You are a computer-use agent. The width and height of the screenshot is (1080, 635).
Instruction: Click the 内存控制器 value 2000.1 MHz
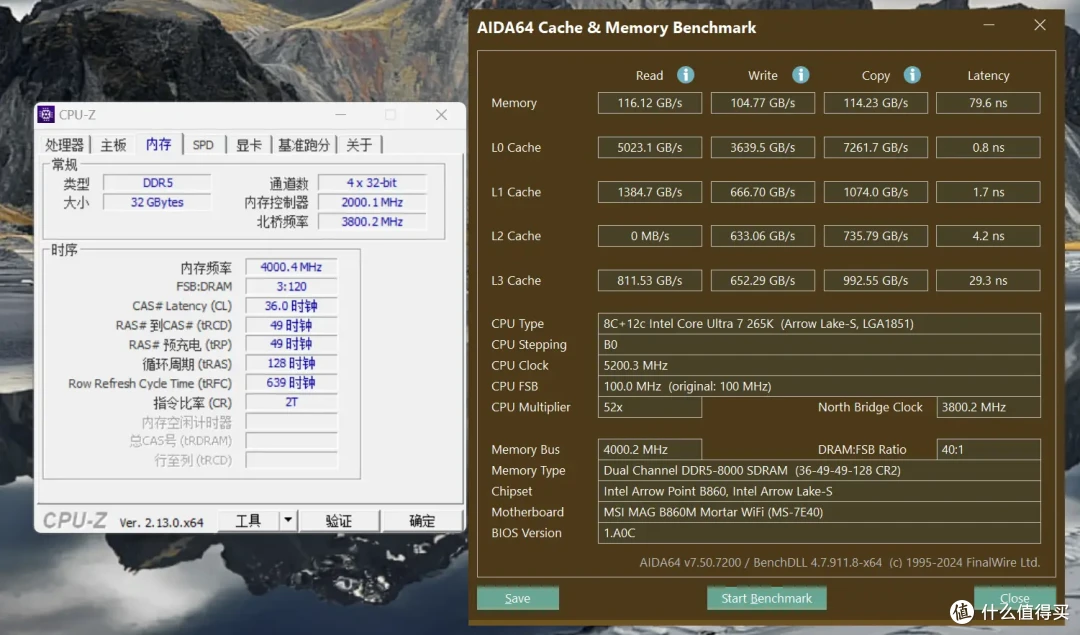click(x=372, y=202)
